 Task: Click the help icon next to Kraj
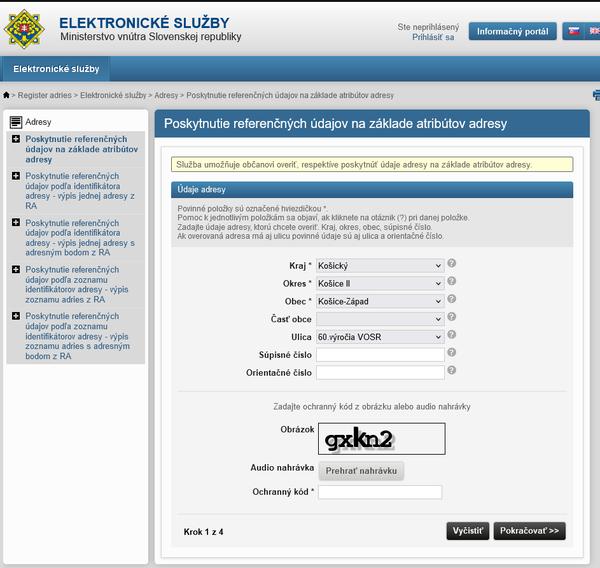point(452,264)
